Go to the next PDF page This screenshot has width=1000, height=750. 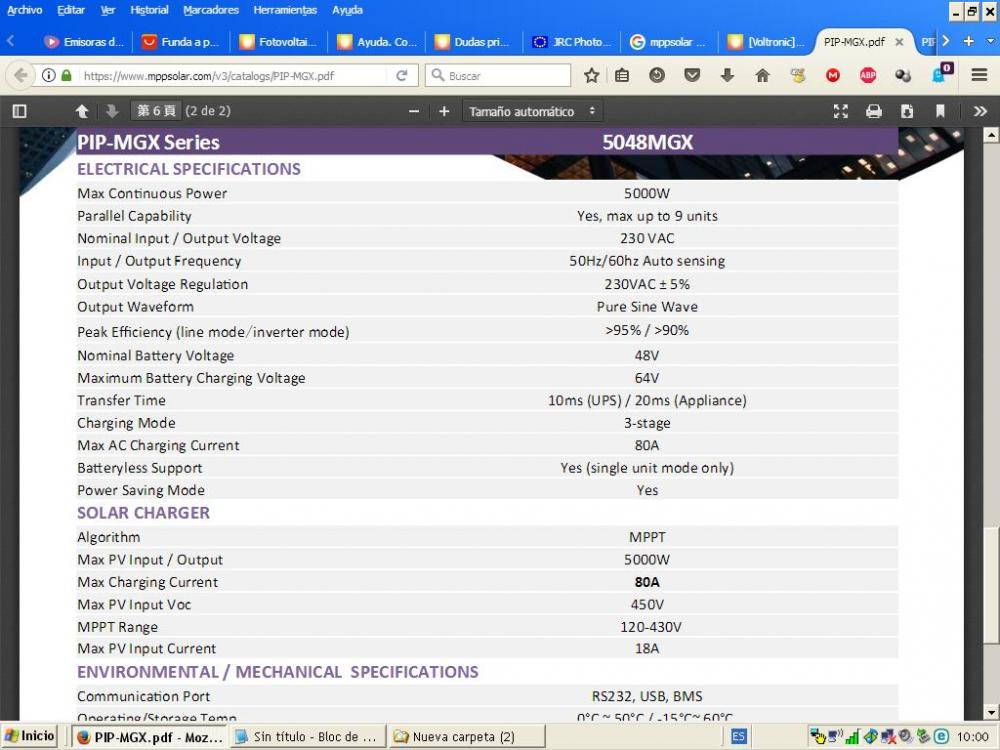pyautogui.click(x=112, y=111)
